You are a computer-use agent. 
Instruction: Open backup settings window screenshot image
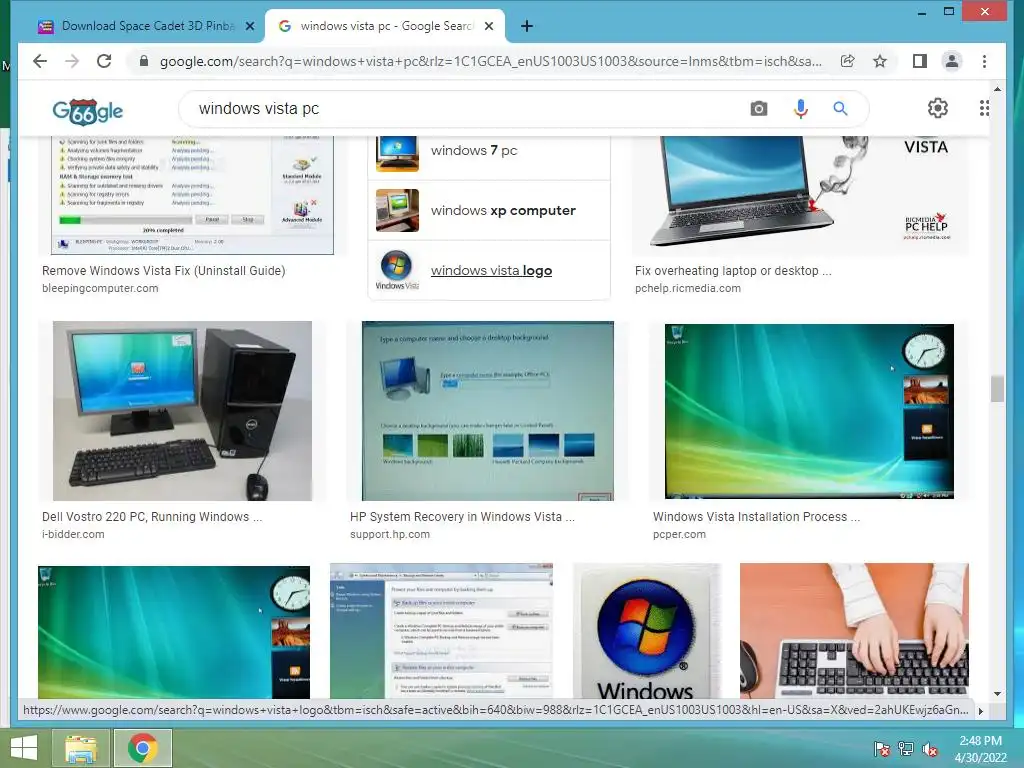tap(441, 631)
